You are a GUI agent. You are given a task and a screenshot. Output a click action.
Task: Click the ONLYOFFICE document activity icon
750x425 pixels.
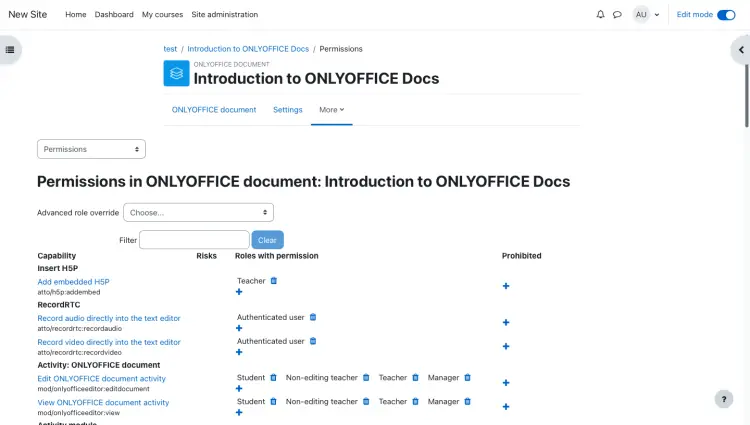point(176,73)
